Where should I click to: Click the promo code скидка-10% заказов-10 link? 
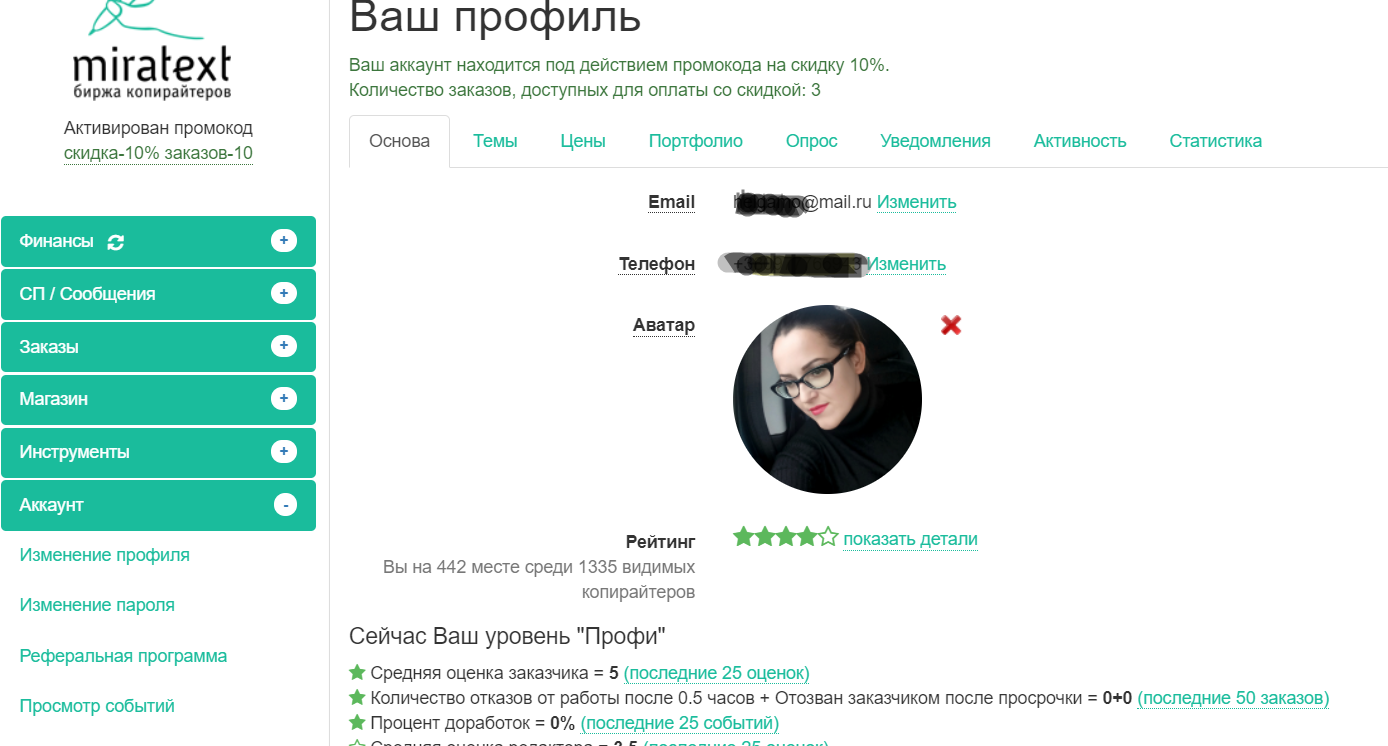(x=158, y=153)
